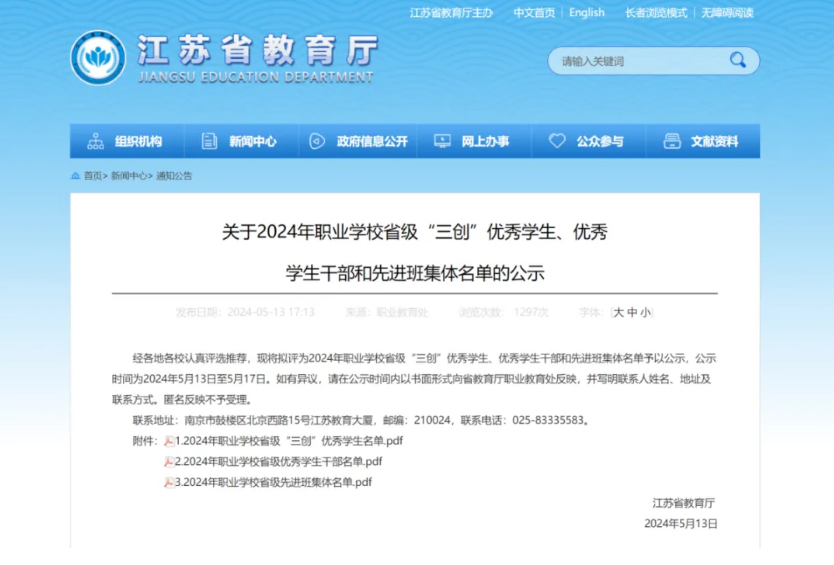Enable 长者浏览模式 elderly browsing mode
834x565 pixels.
(656, 13)
